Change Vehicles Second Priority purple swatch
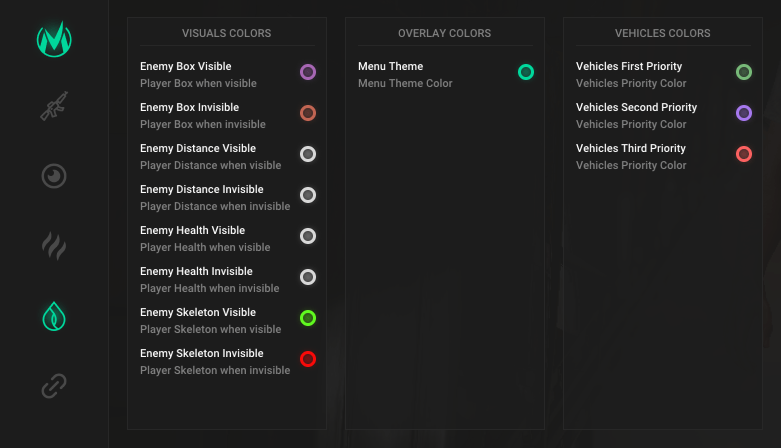 click(x=744, y=113)
